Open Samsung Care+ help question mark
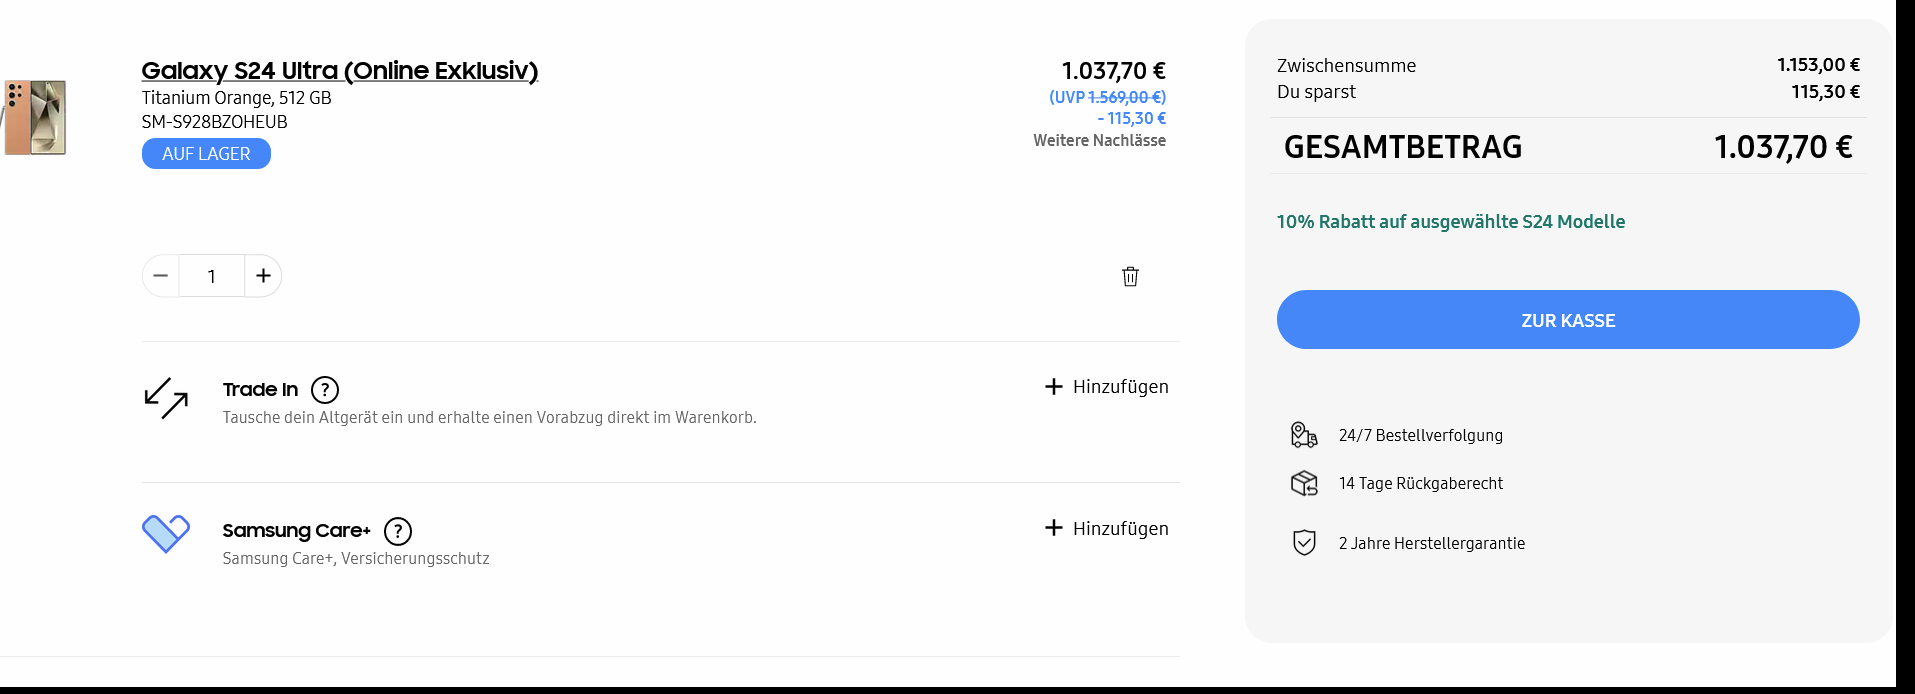 398,531
